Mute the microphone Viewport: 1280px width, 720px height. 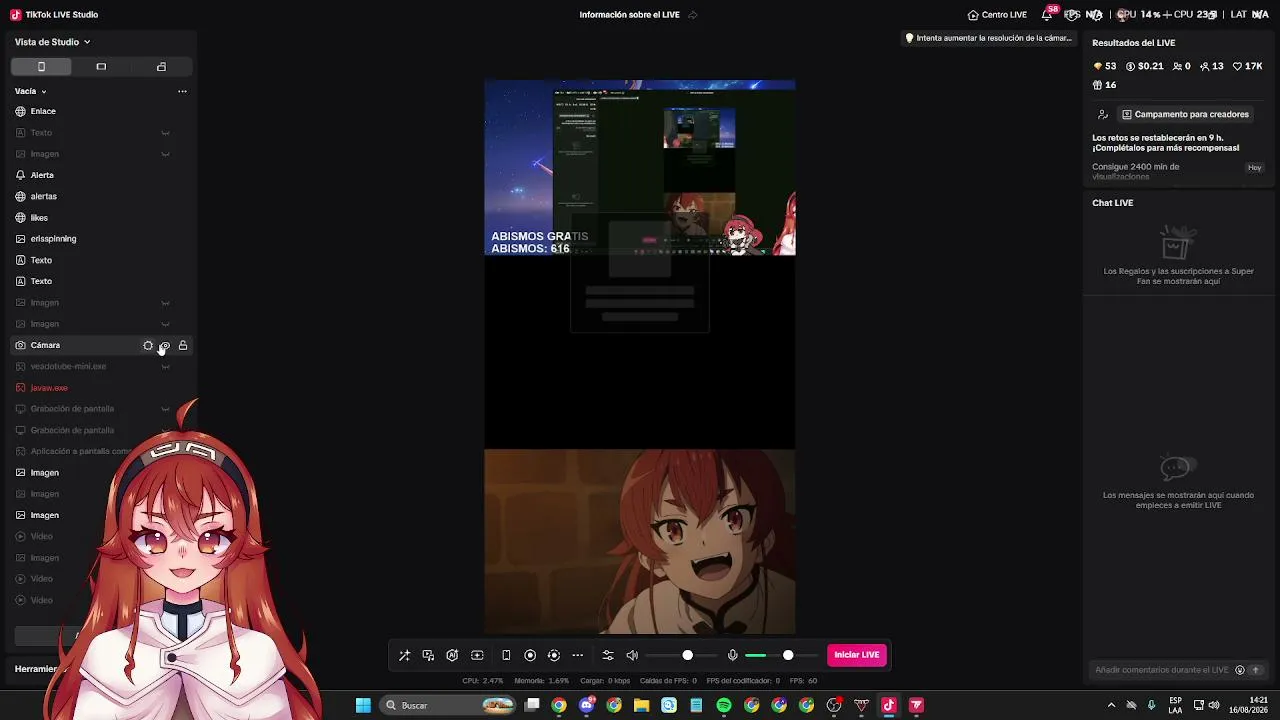733,655
